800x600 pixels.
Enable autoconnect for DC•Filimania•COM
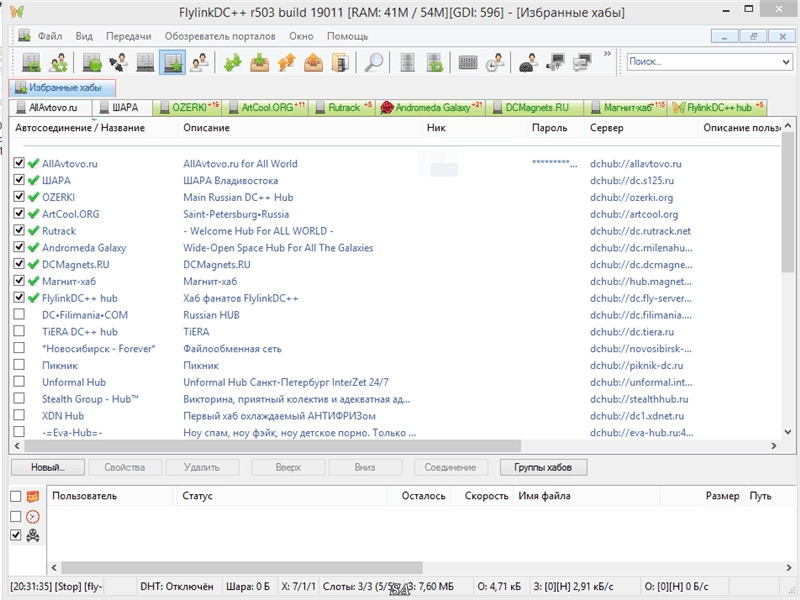tap(19, 314)
